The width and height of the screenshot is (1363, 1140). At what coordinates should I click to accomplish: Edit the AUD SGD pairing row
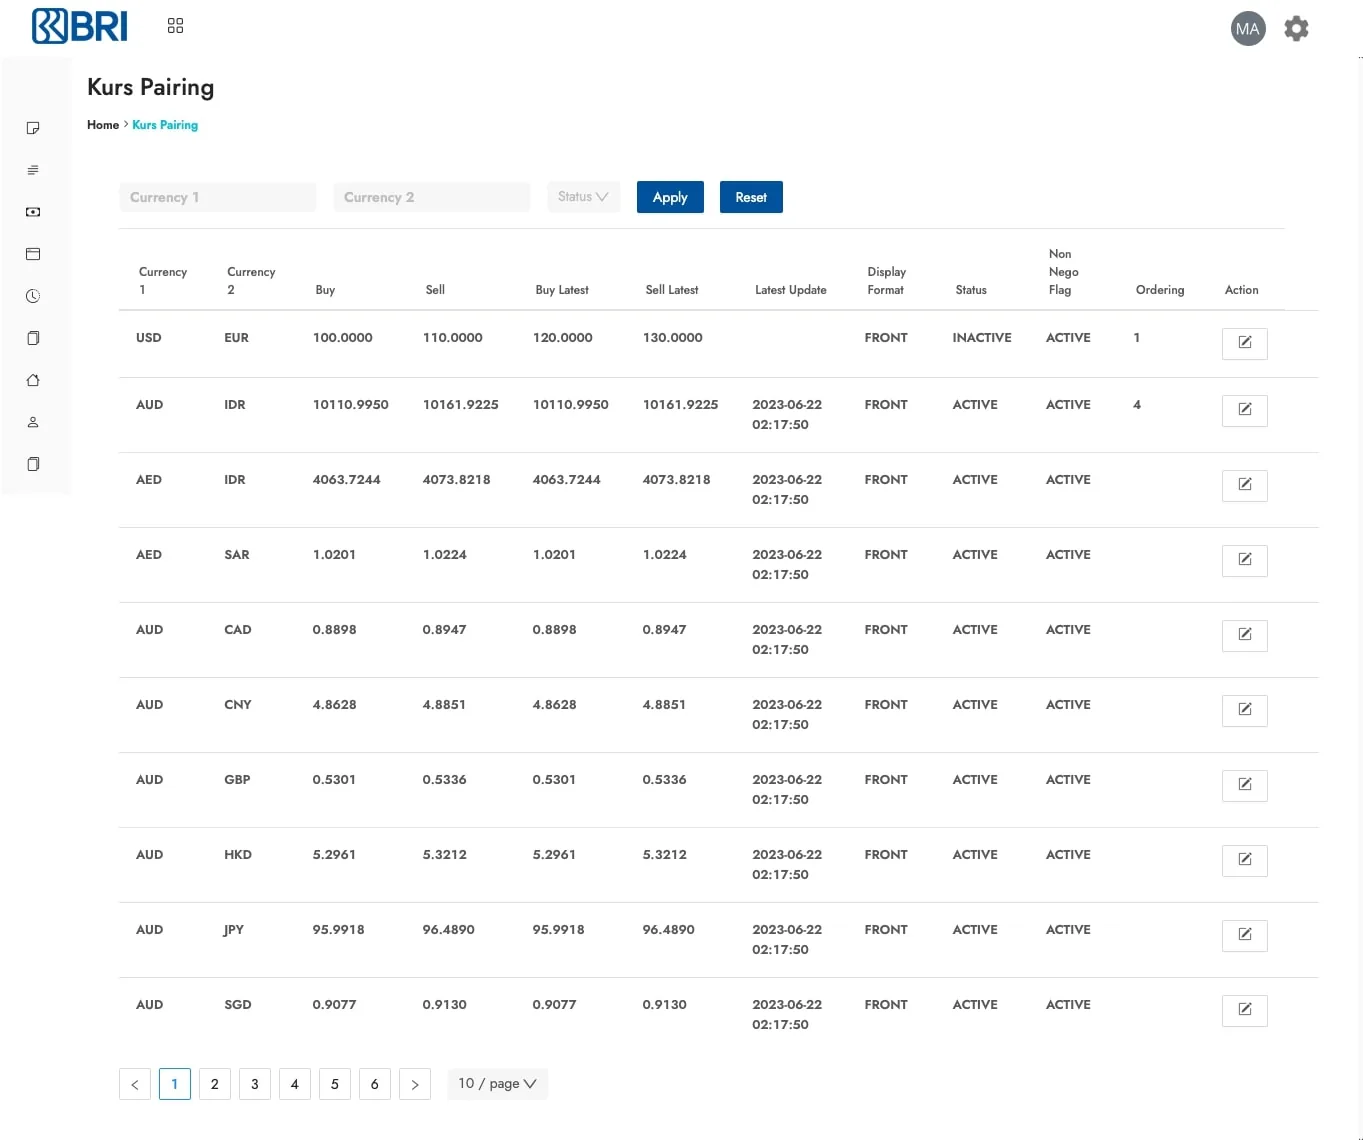click(1245, 1010)
